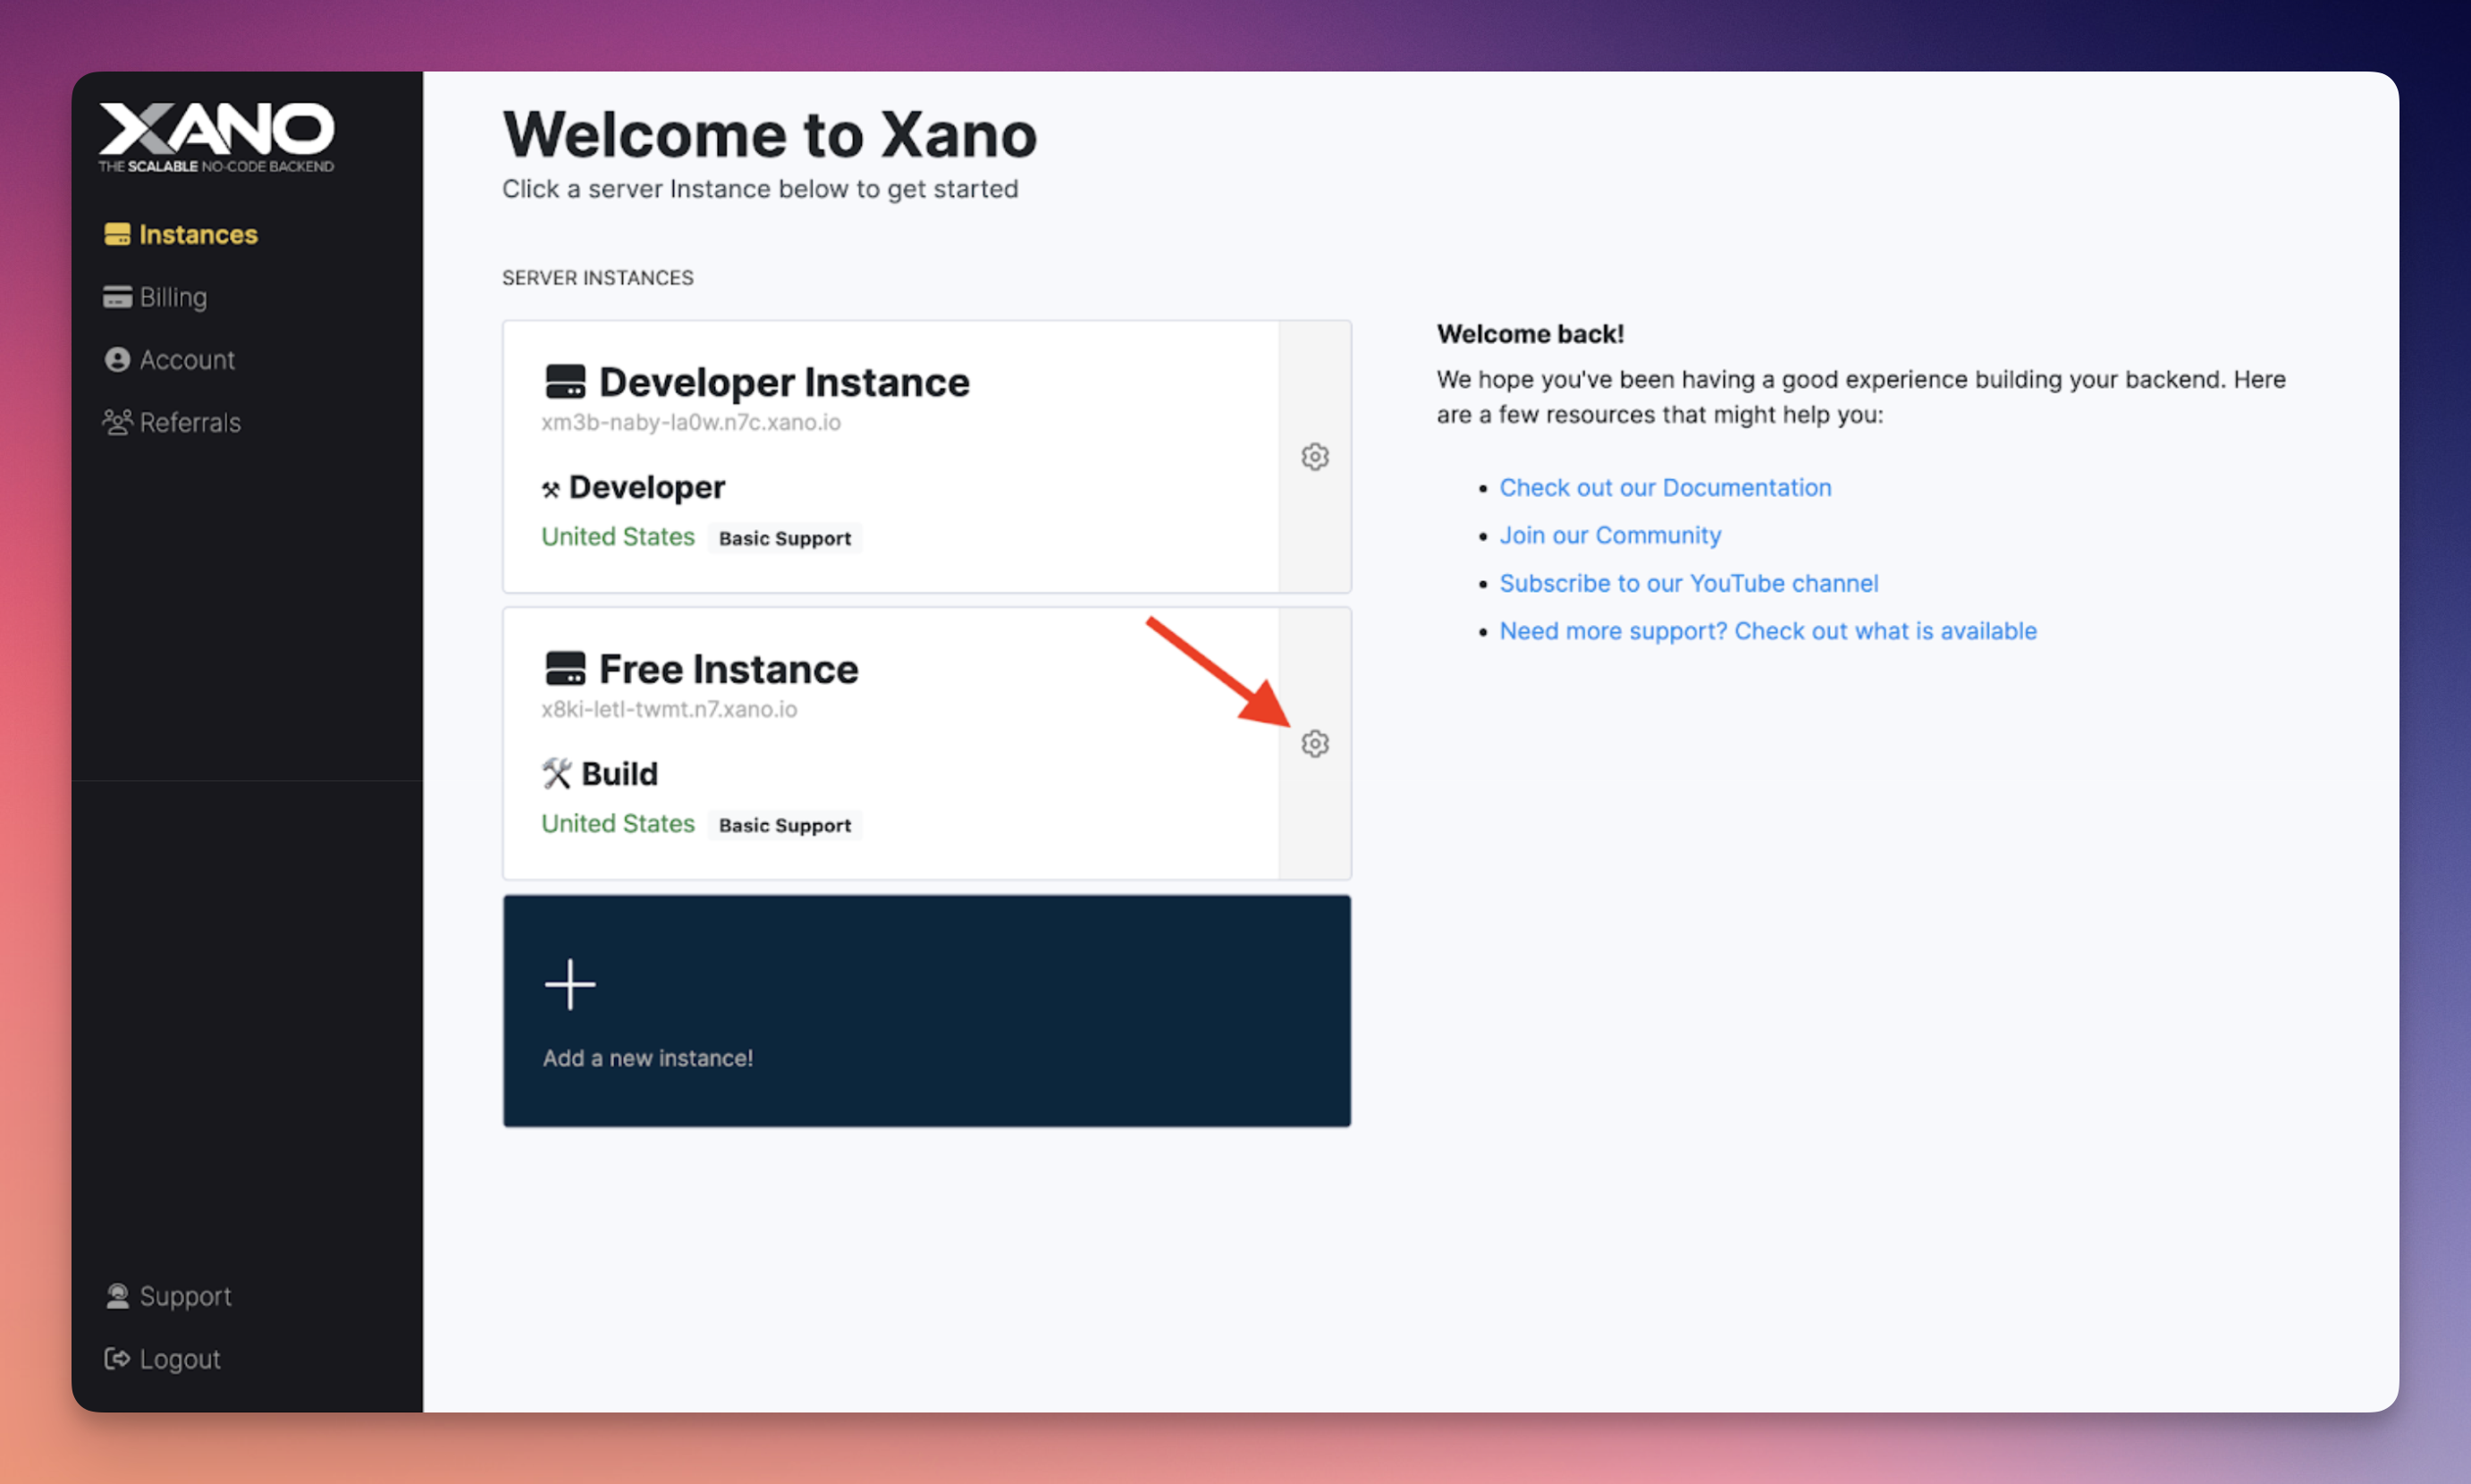Click the Logout arrow icon

[x=117, y=1359]
